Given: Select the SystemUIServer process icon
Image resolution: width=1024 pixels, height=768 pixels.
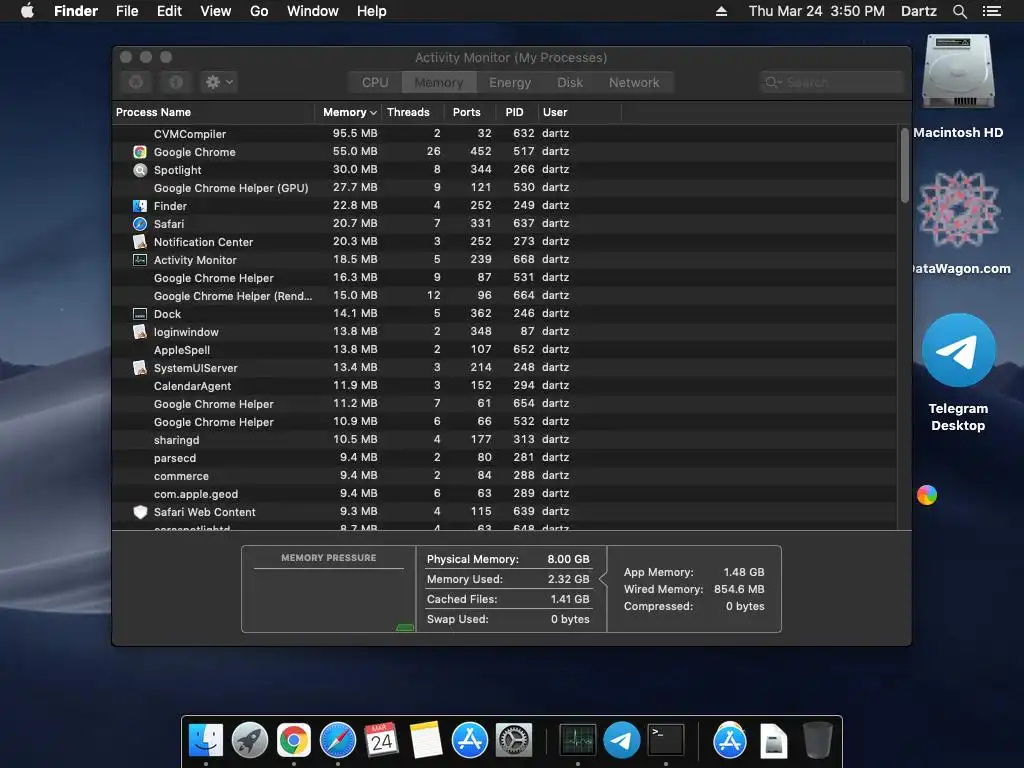Looking at the screenshot, I should [140, 368].
